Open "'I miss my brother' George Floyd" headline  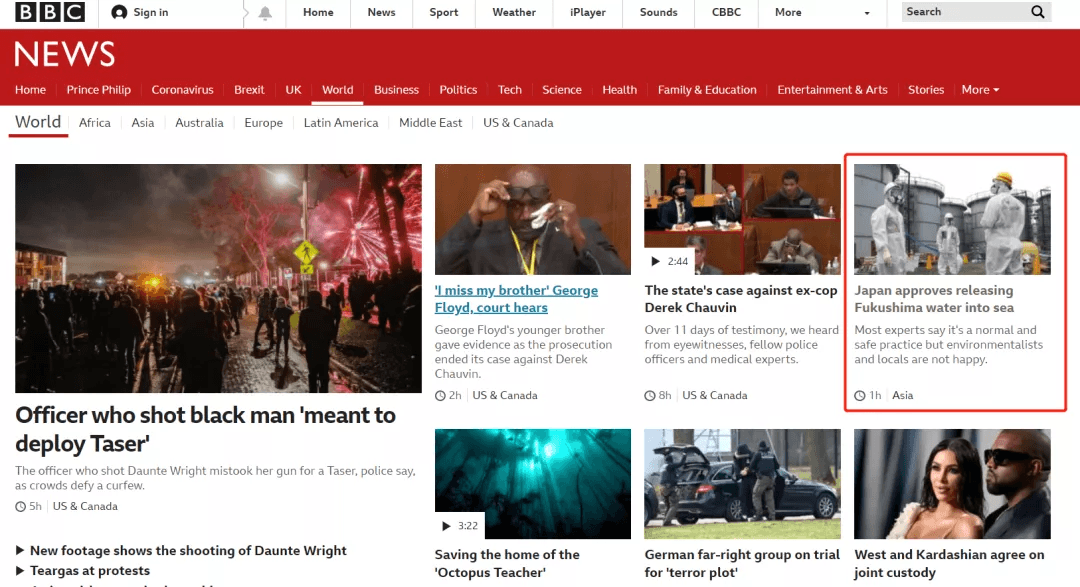coord(516,299)
